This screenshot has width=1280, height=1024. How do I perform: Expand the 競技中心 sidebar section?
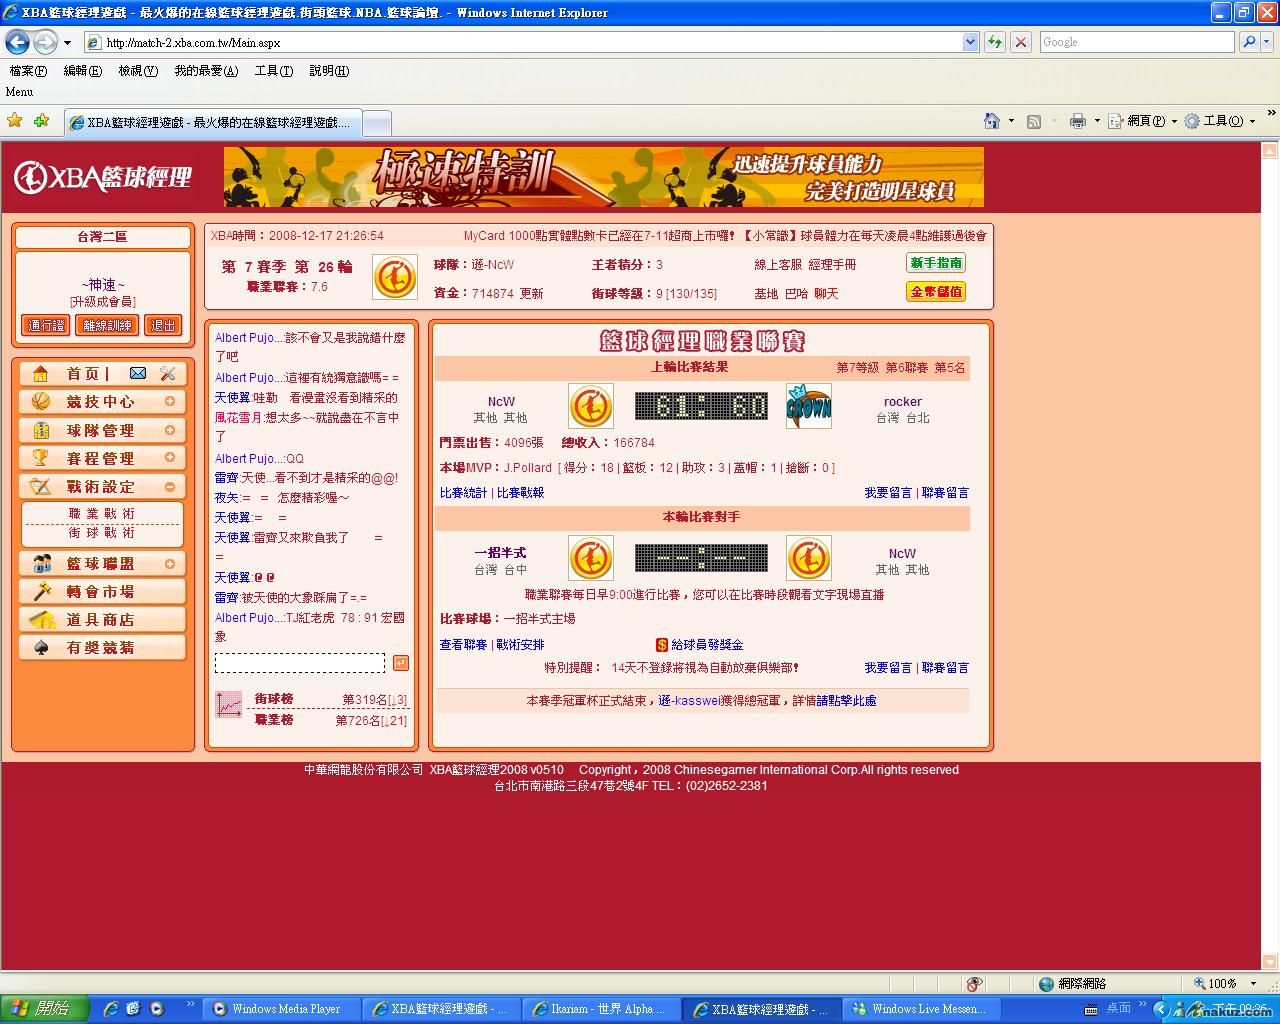coord(170,401)
